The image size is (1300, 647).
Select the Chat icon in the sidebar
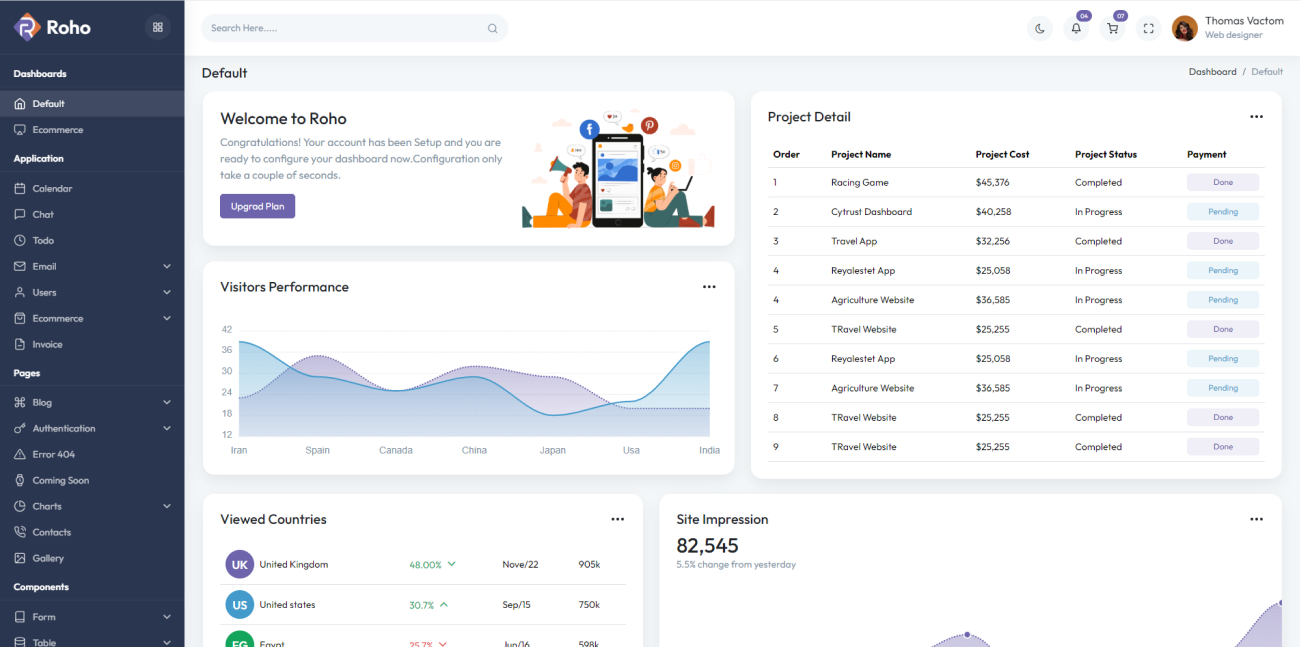point(21,214)
